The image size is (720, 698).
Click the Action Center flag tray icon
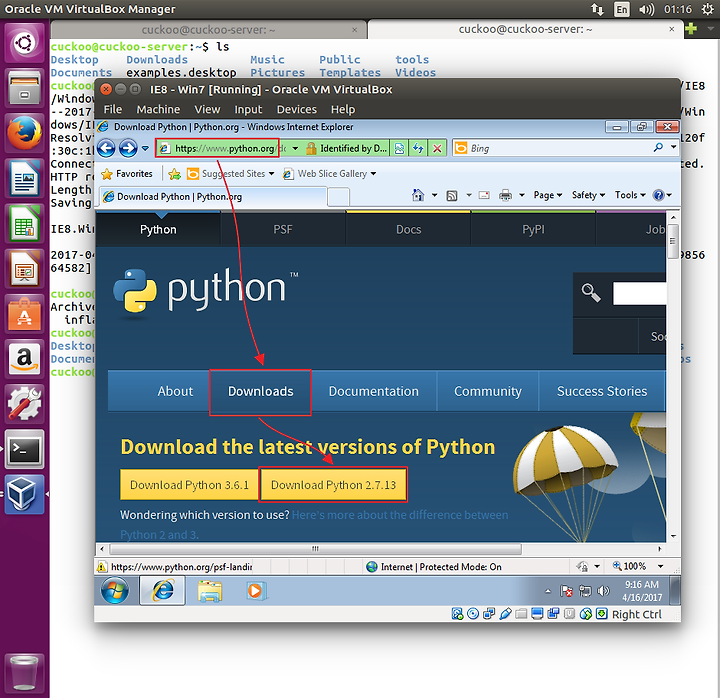(566, 591)
